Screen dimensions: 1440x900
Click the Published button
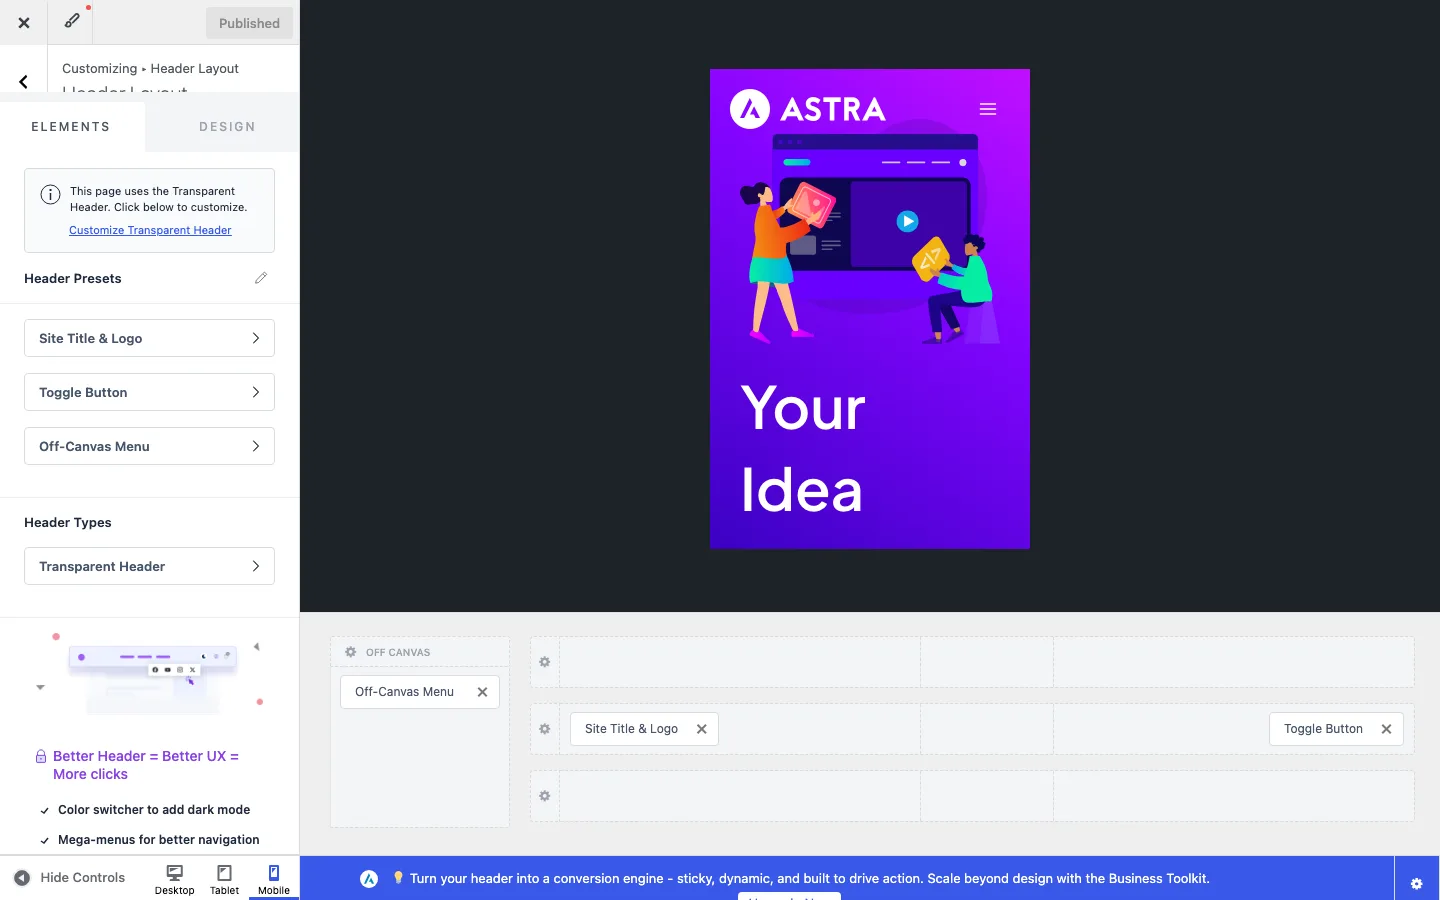(x=249, y=23)
